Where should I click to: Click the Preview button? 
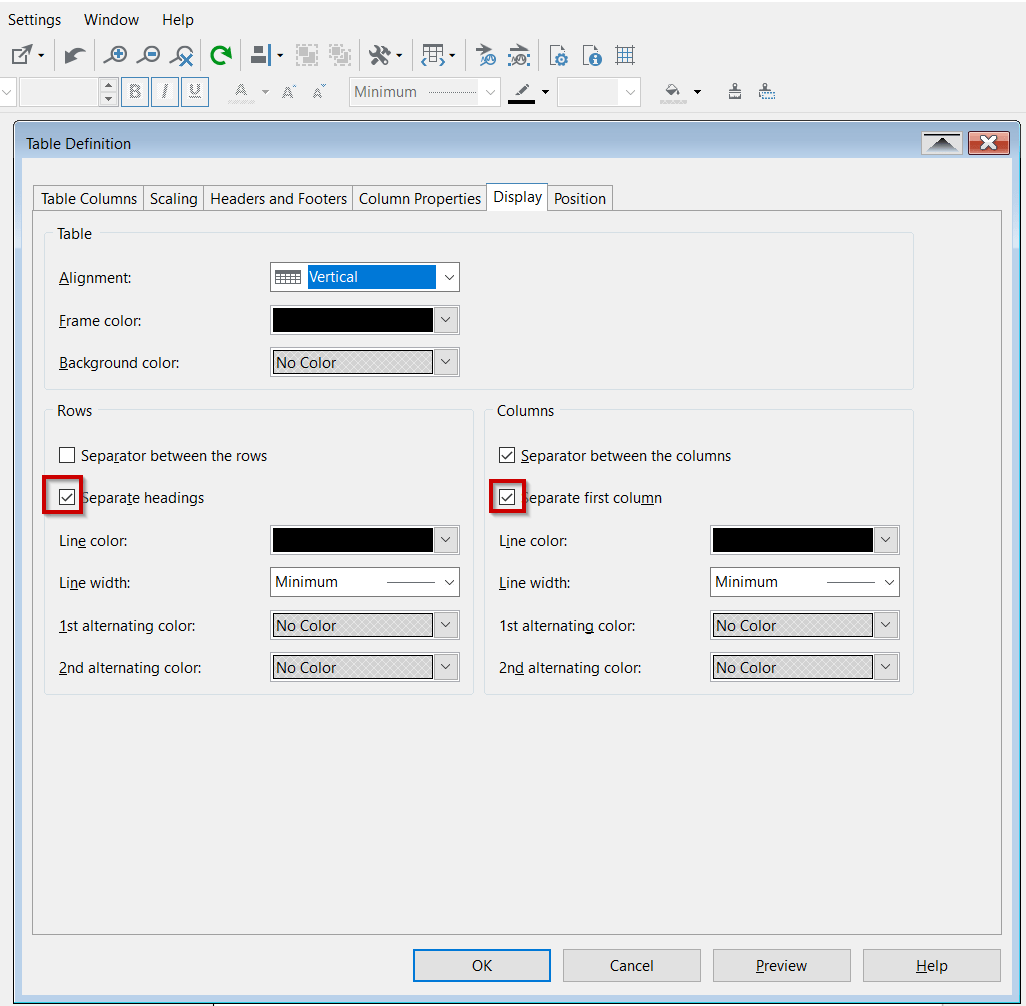(781, 965)
